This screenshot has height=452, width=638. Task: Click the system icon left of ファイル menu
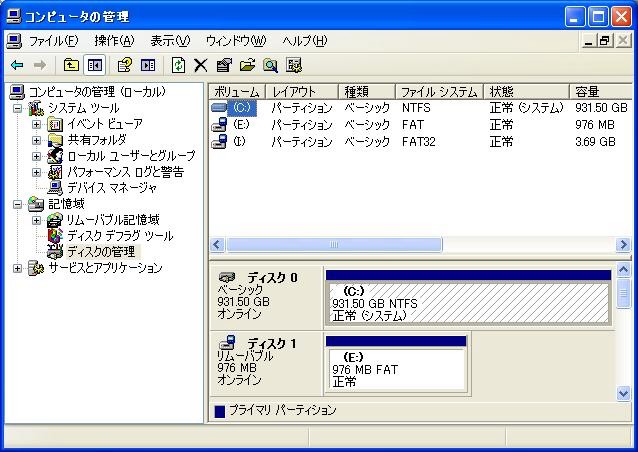click(14, 41)
